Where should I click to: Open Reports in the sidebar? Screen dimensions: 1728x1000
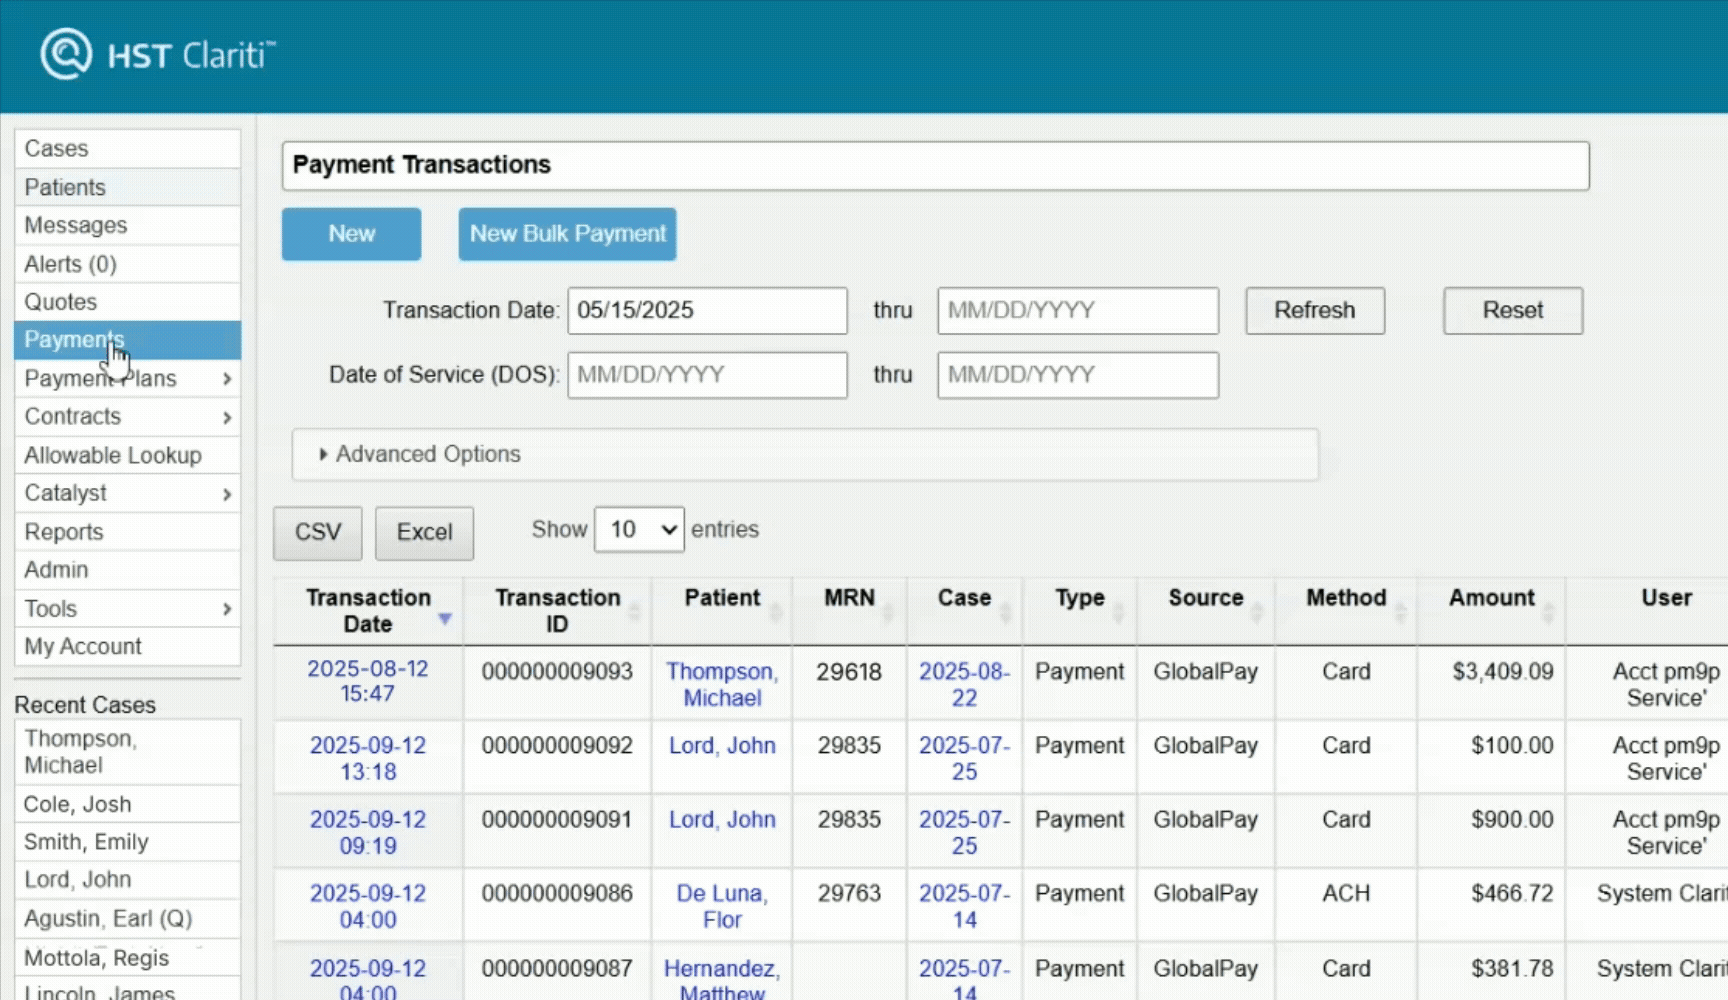pyautogui.click(x=127, y=532)
